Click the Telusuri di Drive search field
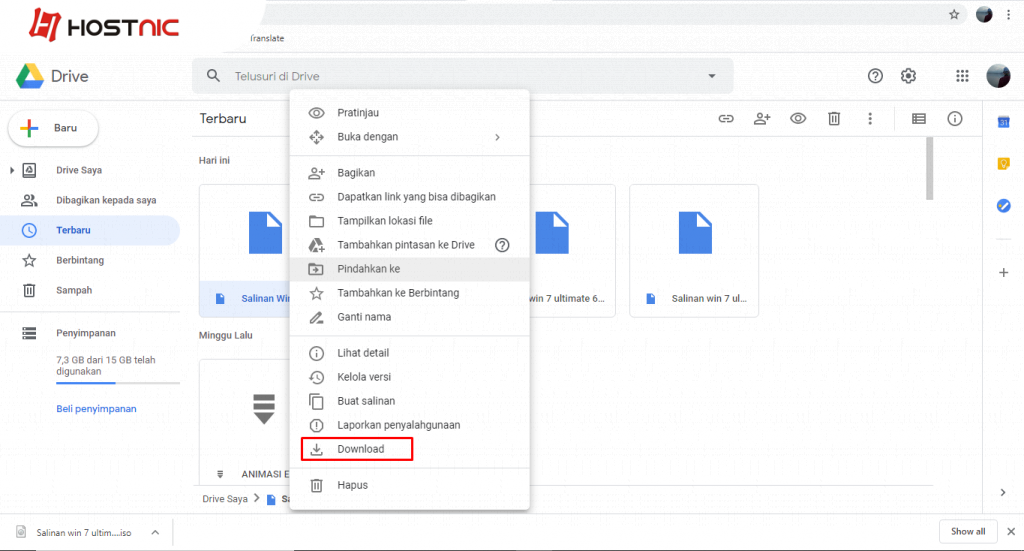This screenshot has height=551, width=1024. click(x=450, y=76)
